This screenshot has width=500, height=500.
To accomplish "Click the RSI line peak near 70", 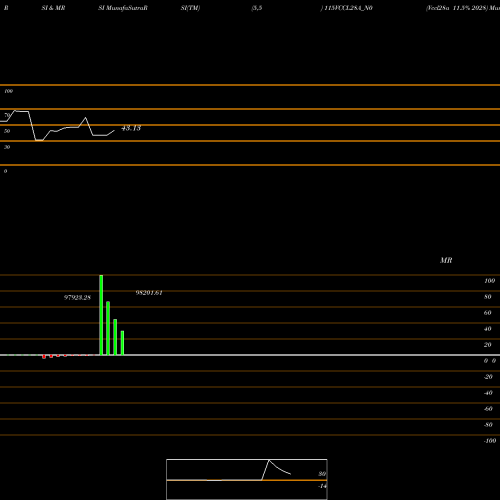I will click(x=15, y=111).
